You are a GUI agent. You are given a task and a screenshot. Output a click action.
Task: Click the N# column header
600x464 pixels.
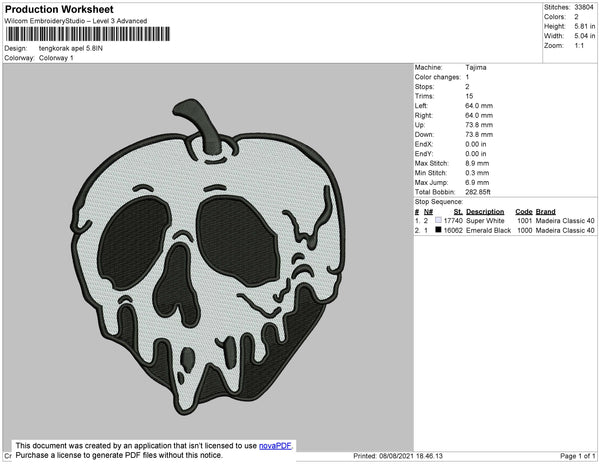click(x=428, y=212)
